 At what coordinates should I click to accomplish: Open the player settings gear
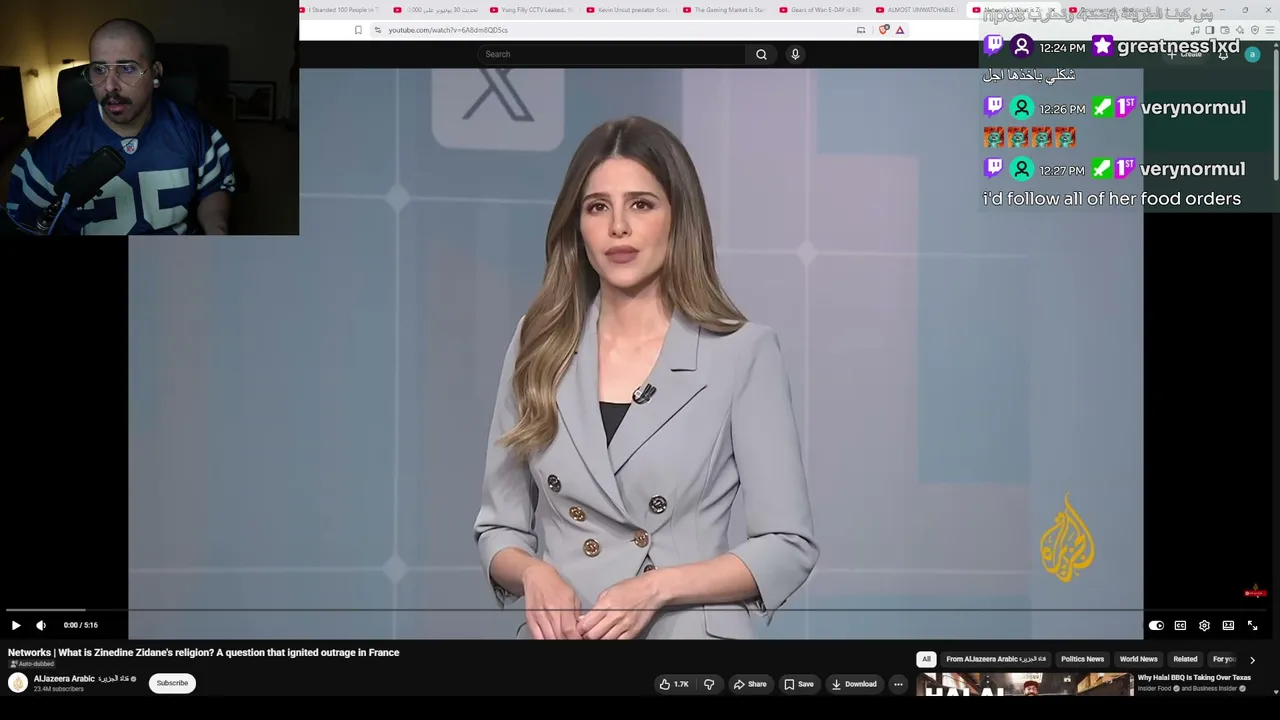pyautogui.click(x=1204, y=625)
